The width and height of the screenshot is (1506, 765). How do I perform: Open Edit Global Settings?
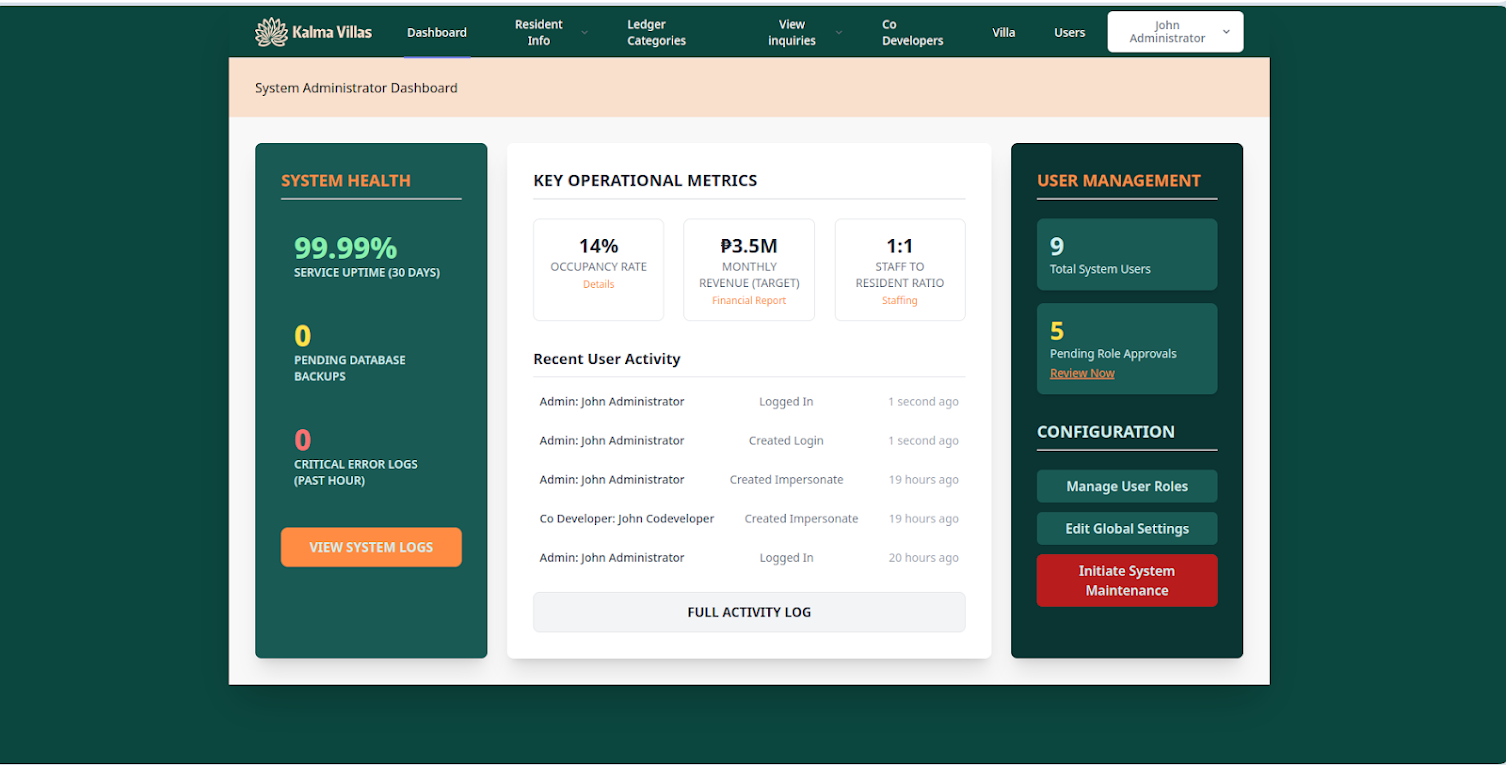click(x=1127, y=528)
